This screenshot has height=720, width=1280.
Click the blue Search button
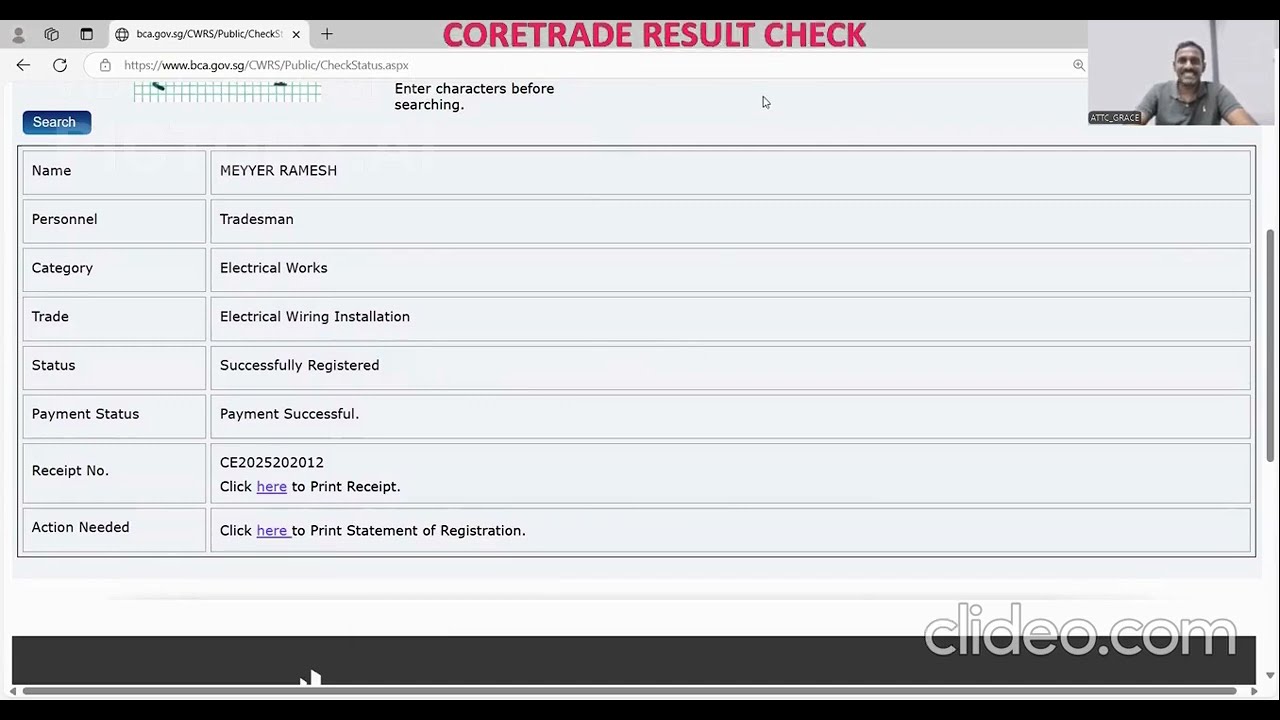56,122
